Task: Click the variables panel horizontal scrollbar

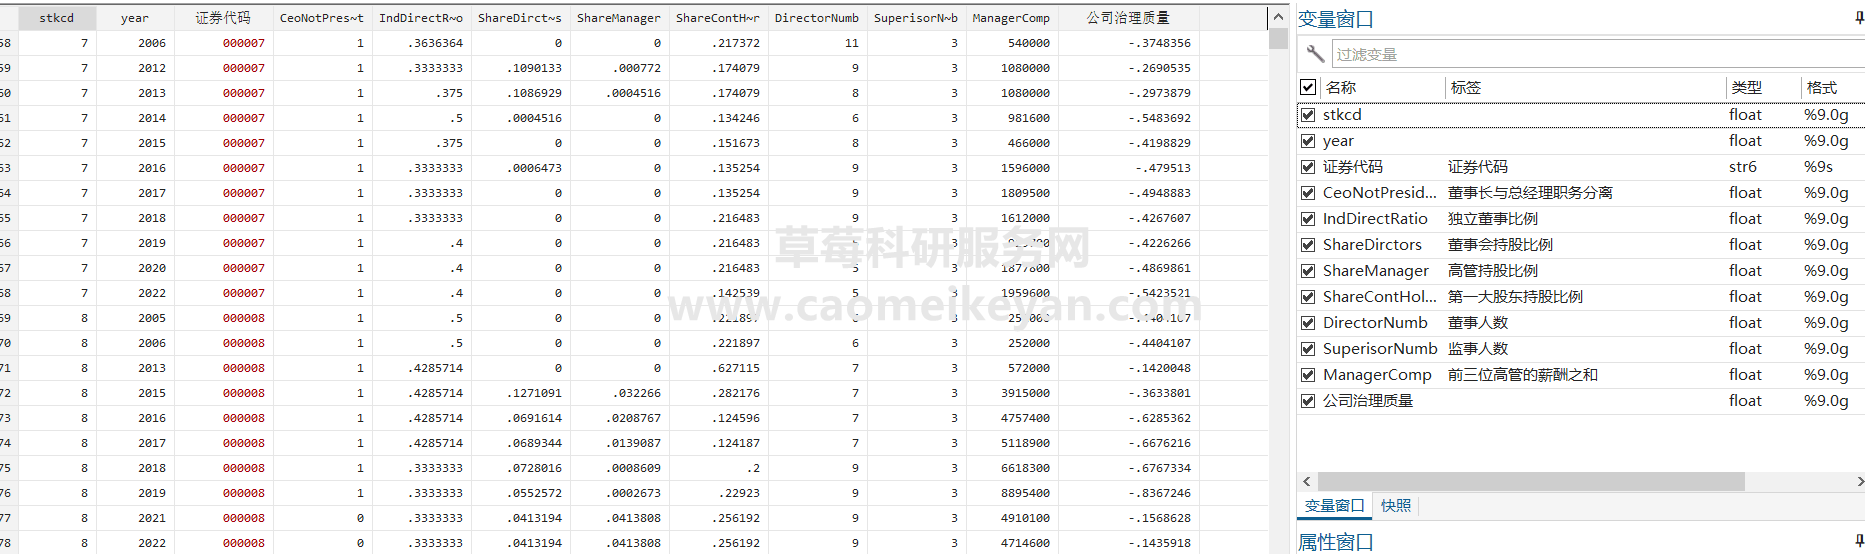Action: click(1530, 482)
